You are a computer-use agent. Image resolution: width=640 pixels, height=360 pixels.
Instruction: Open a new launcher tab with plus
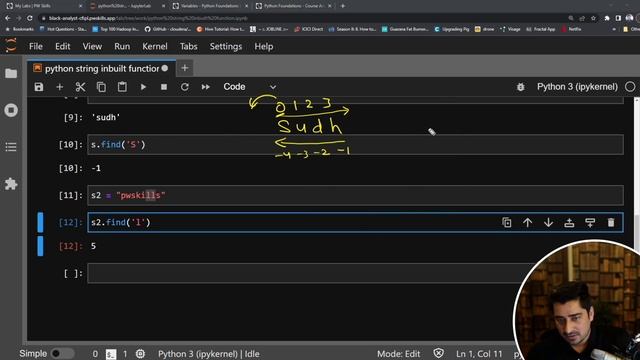[184, 68]
